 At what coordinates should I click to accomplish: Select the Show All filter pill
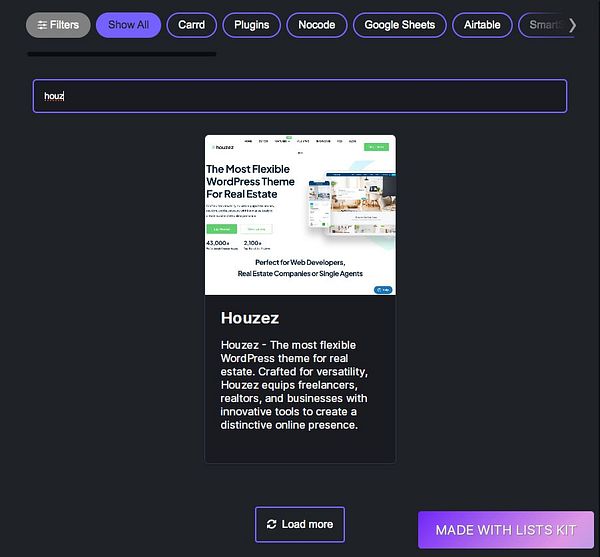tap(129, 25)
